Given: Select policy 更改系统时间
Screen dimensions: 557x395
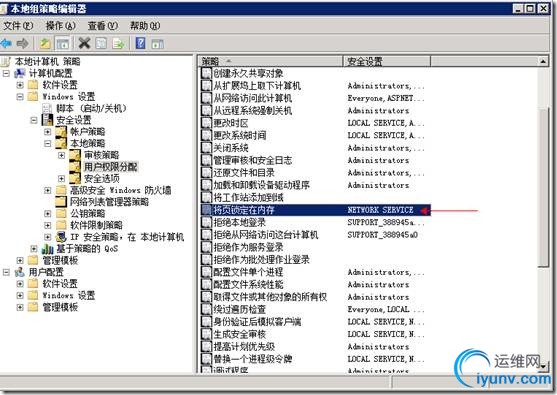Looking at the screenshot, I should click(x=239, y=135).
